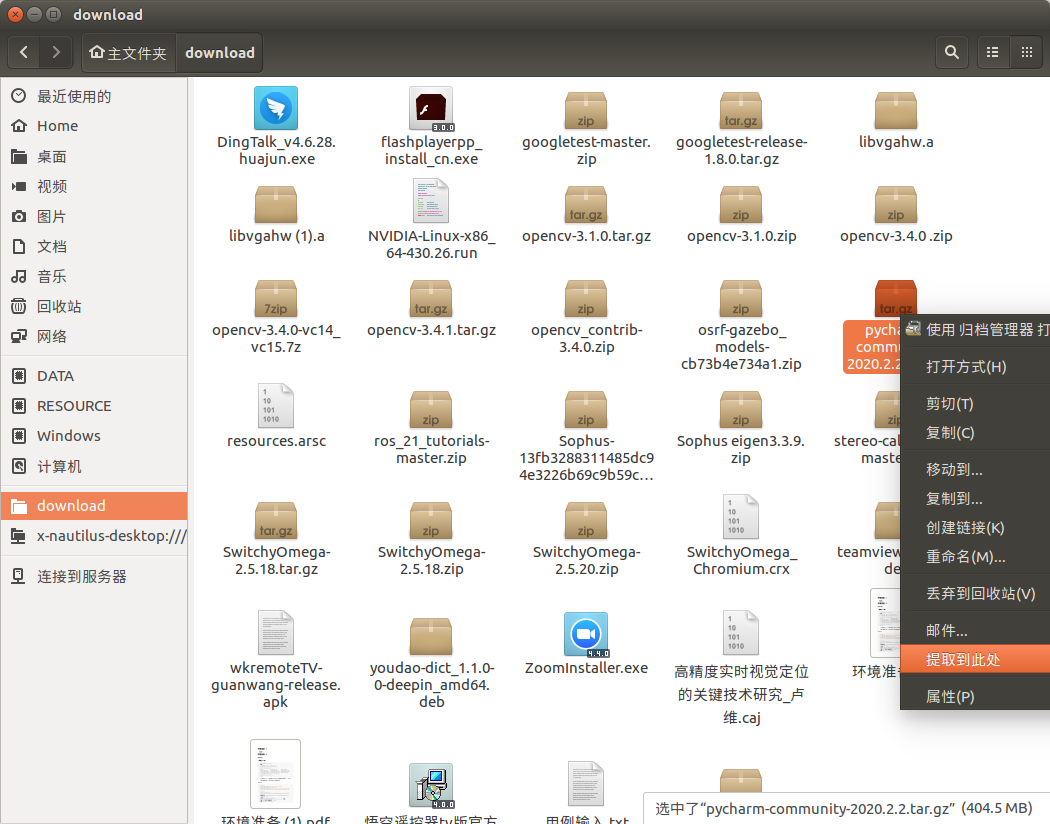1050x824 pixels.
Task: Select the resources.arsc binary file icon
Action: 276,406
